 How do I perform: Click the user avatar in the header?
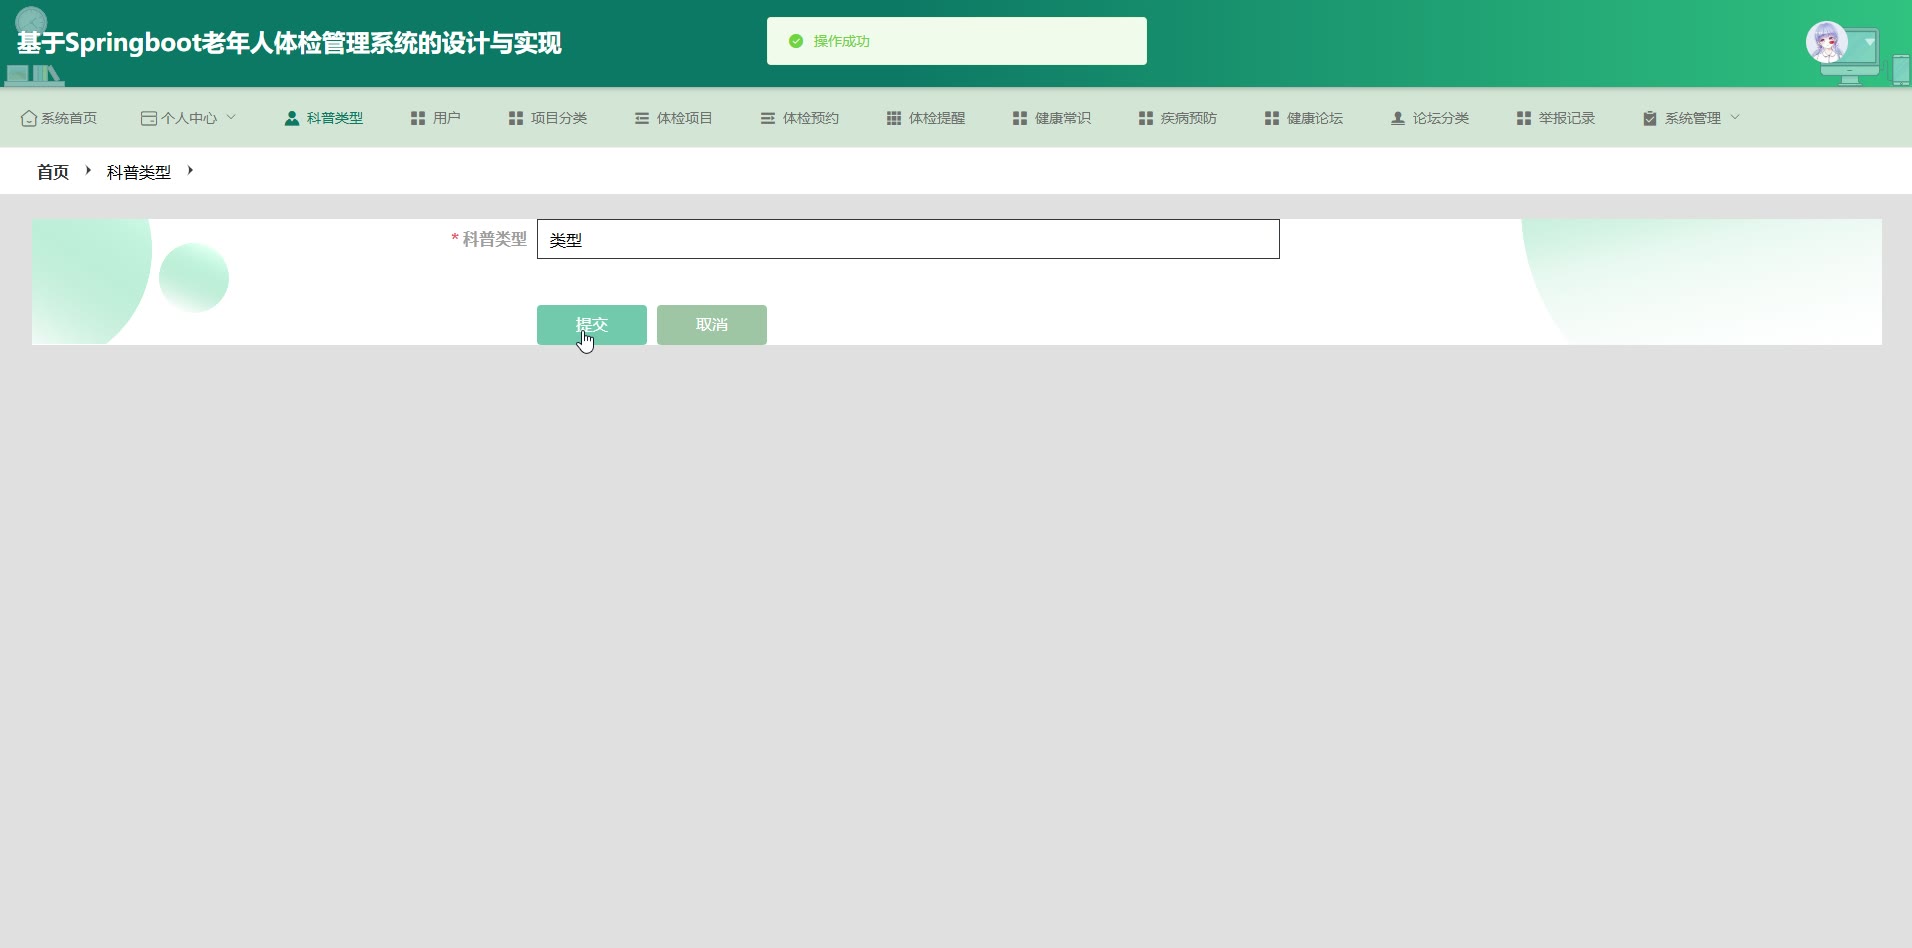pos(1827,42)
